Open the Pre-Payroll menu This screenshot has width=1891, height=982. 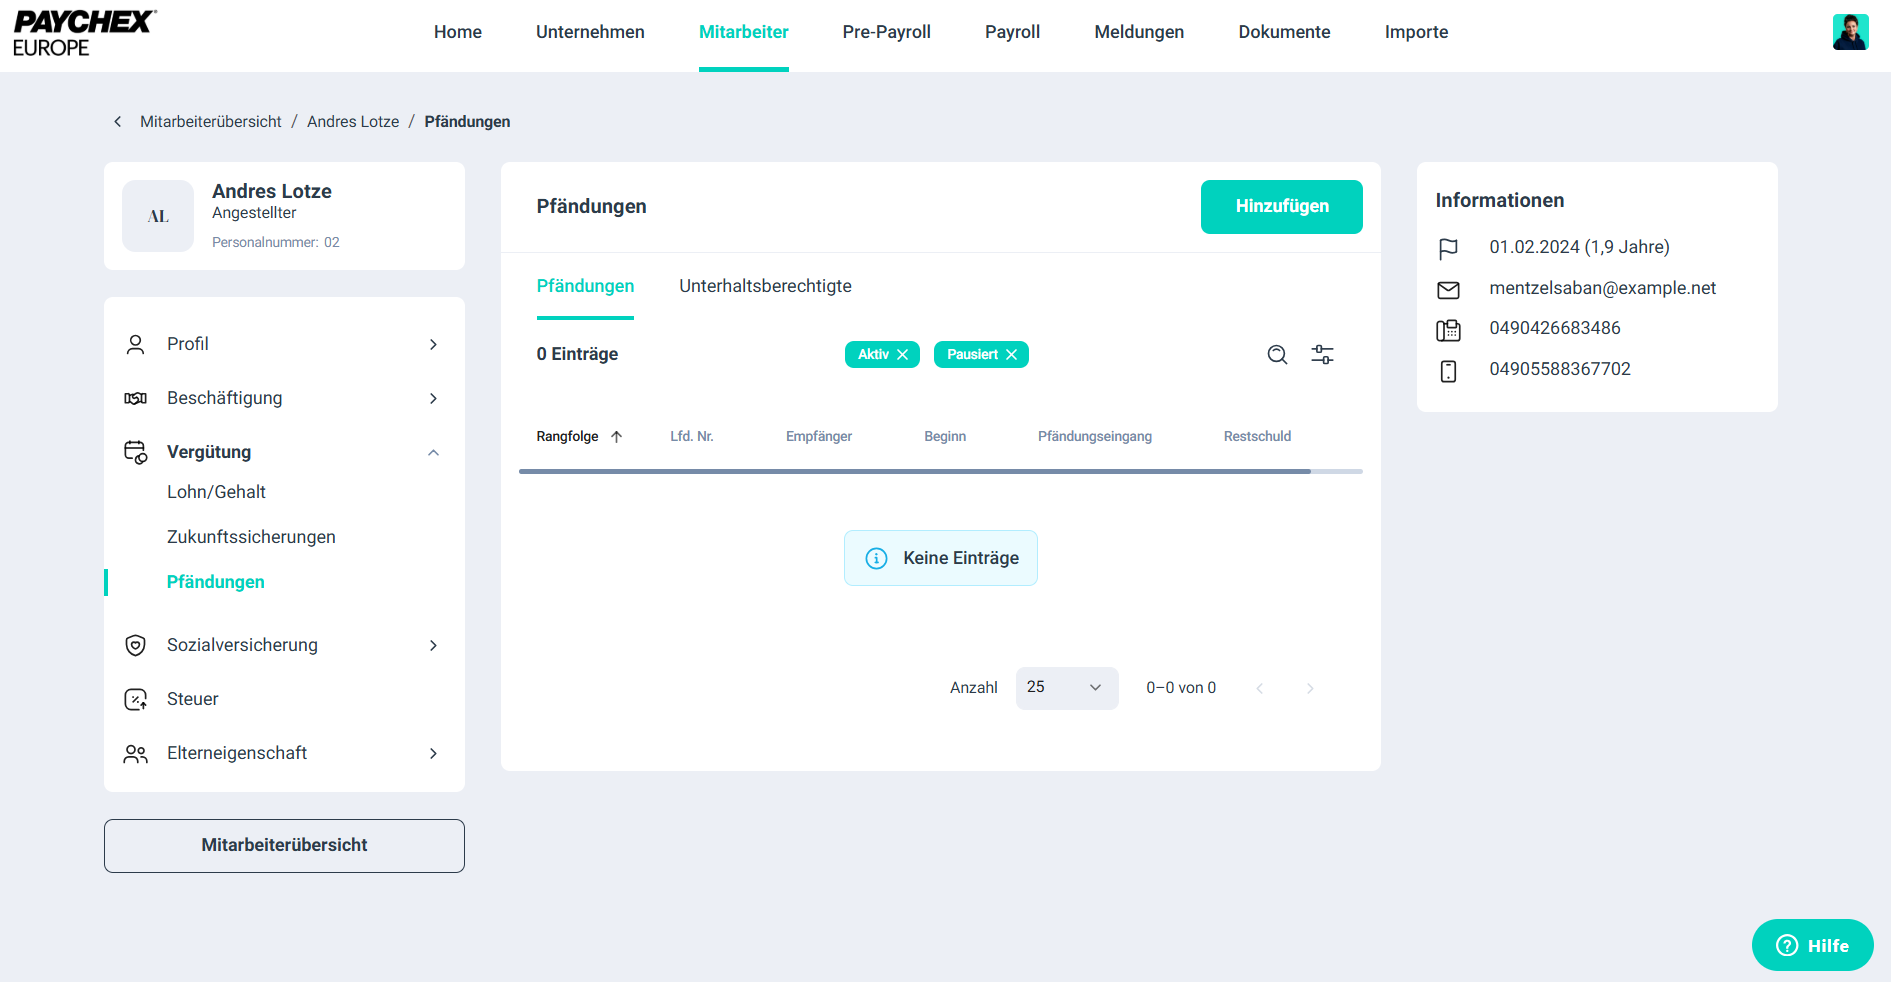(886, 32)
